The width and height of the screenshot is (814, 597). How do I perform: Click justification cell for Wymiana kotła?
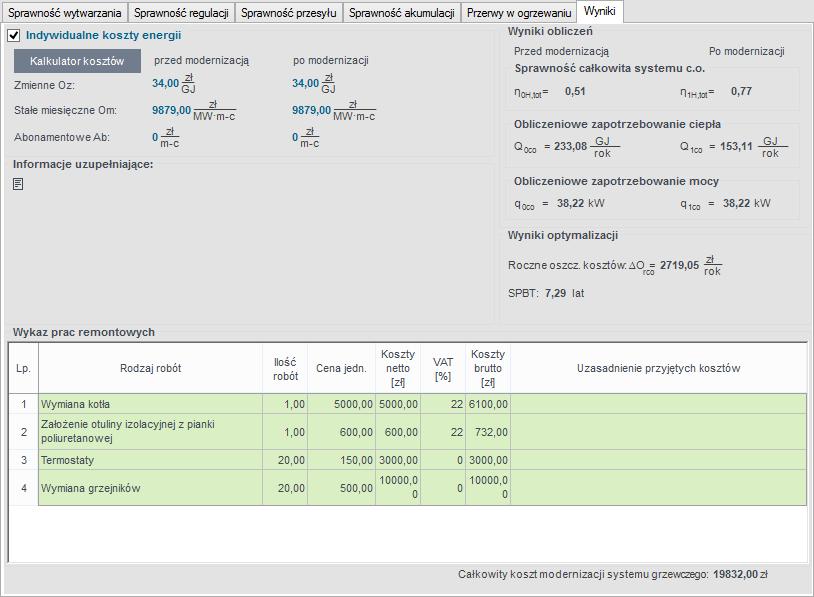point(658,404)
